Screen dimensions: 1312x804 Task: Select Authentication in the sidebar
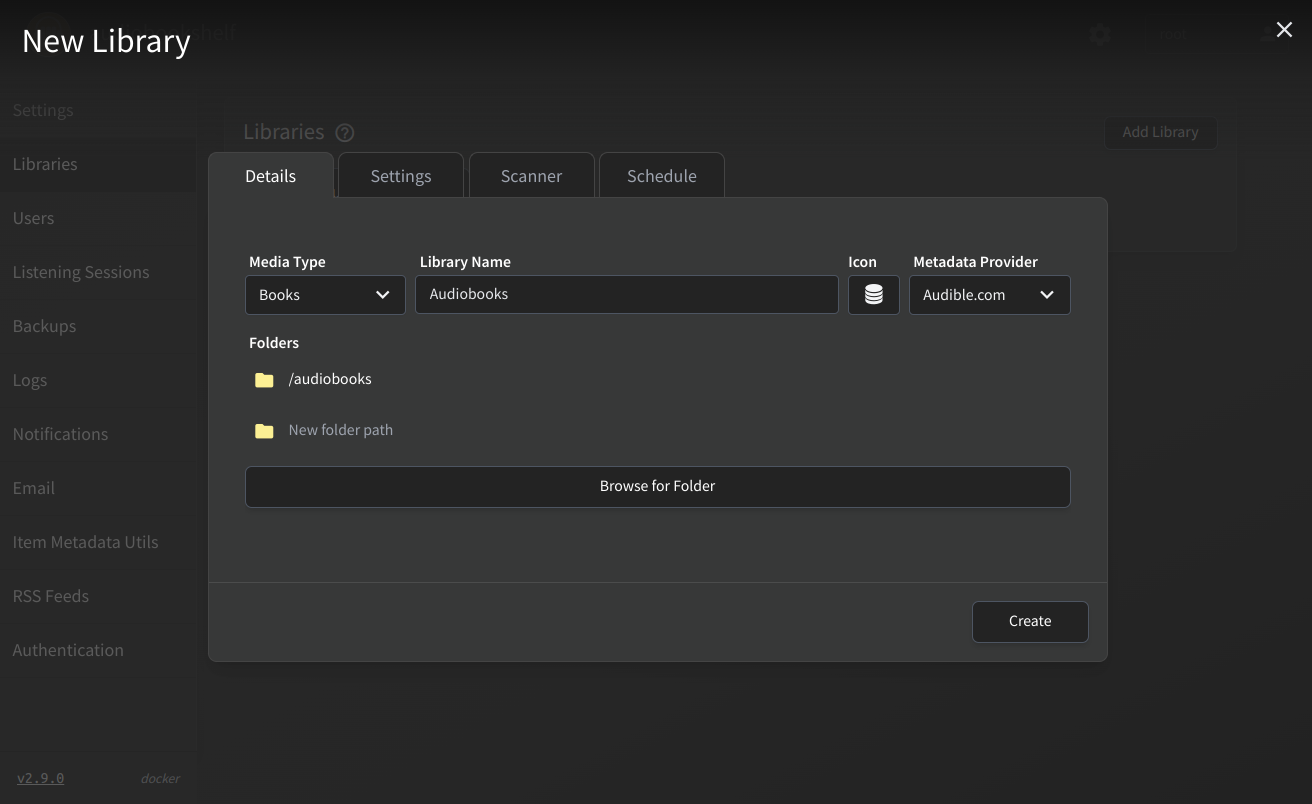(68, 650)
